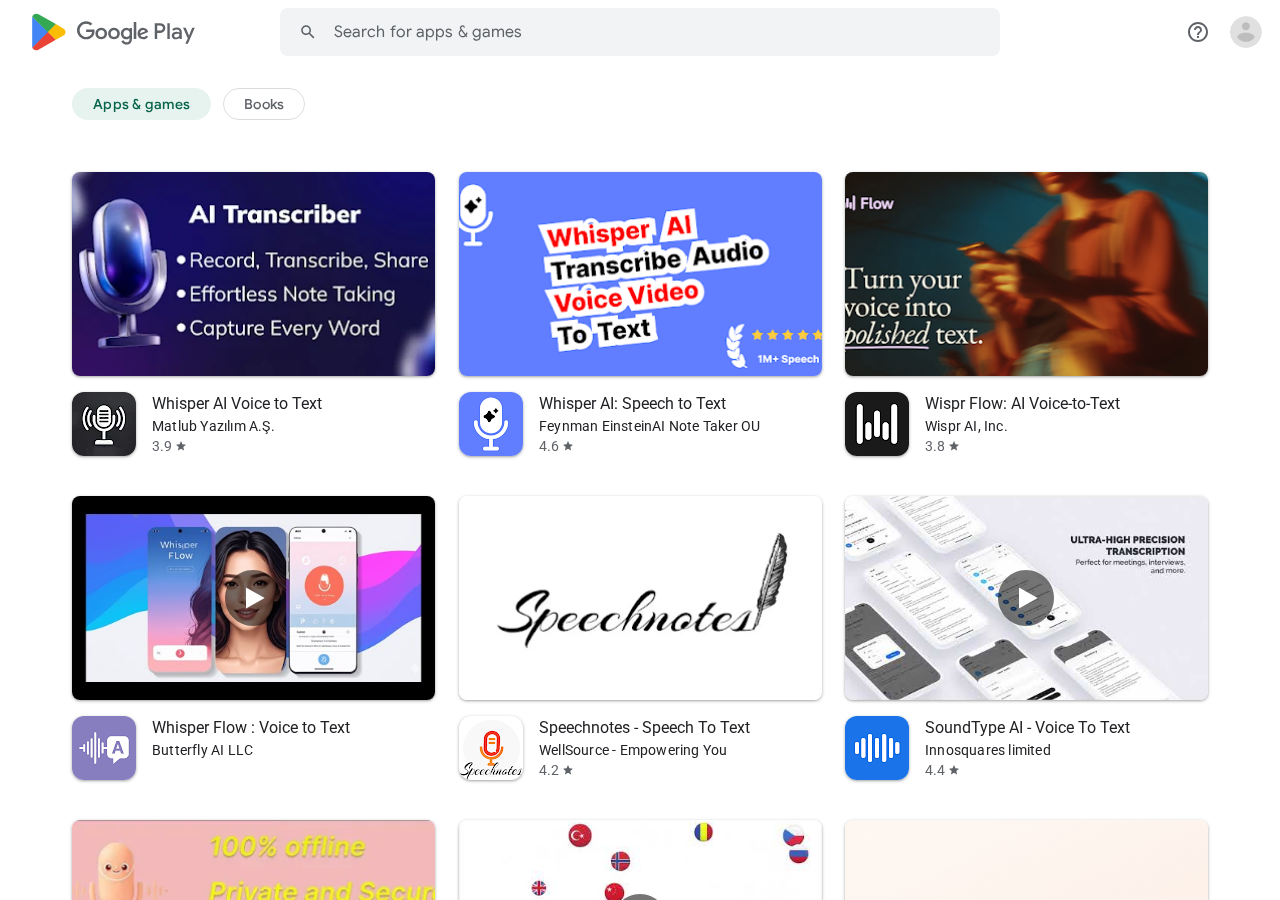Click the 3.8 star rating
This screenshot has width=1280, height=900.
pos(942,446)
